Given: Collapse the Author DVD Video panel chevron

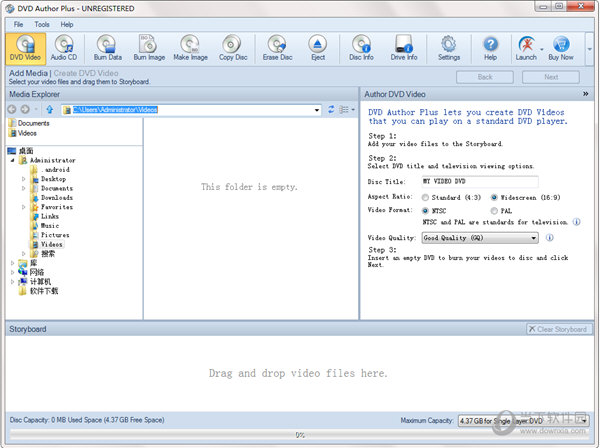Looking at the screenshot, I should (x=585, y=94).
